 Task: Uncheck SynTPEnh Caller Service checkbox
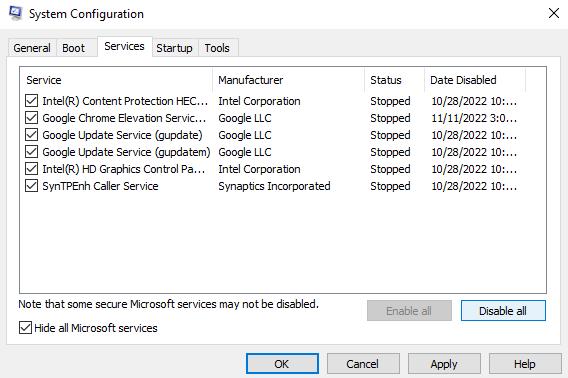click(x=32, y=186)
